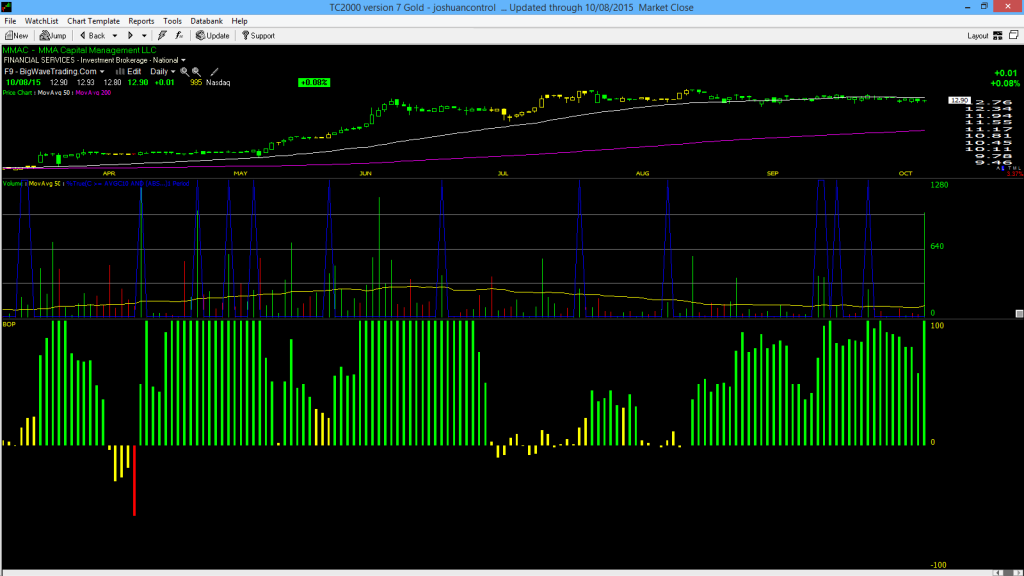Click the forward arrow icon
This screenshot has height=576, width=1024.
[x=130, y=36]
